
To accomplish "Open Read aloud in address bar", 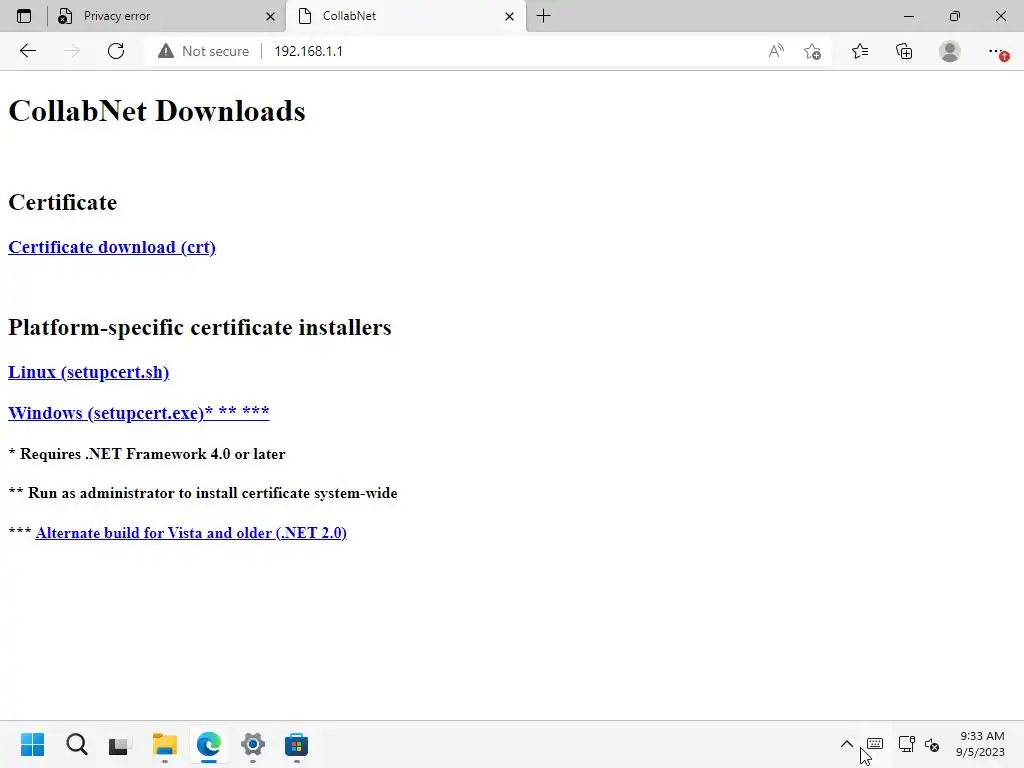I will (x=776, y=51).
